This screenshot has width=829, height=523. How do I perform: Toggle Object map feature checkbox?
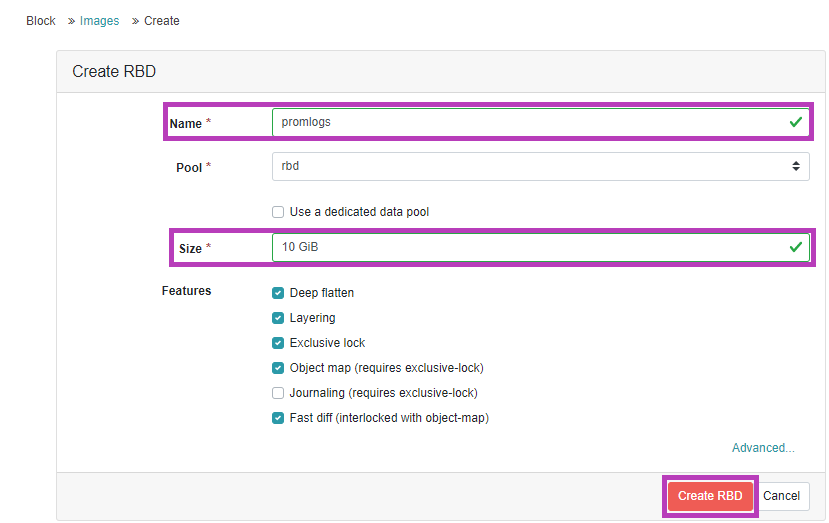point(278,368)
